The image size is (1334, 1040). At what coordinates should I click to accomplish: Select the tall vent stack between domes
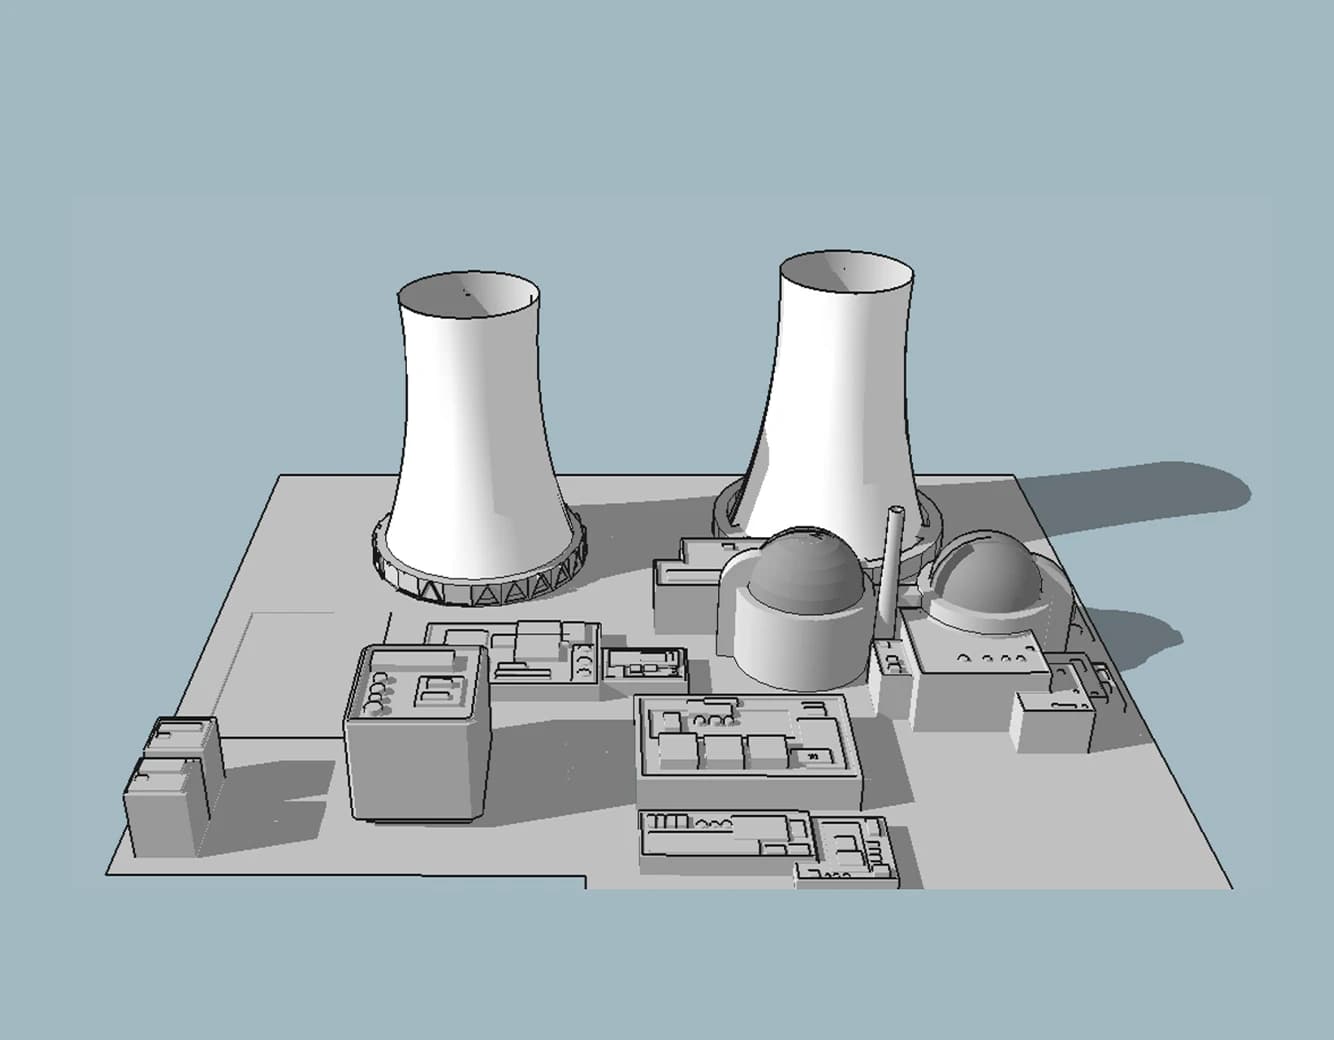[x=893, y=560]
